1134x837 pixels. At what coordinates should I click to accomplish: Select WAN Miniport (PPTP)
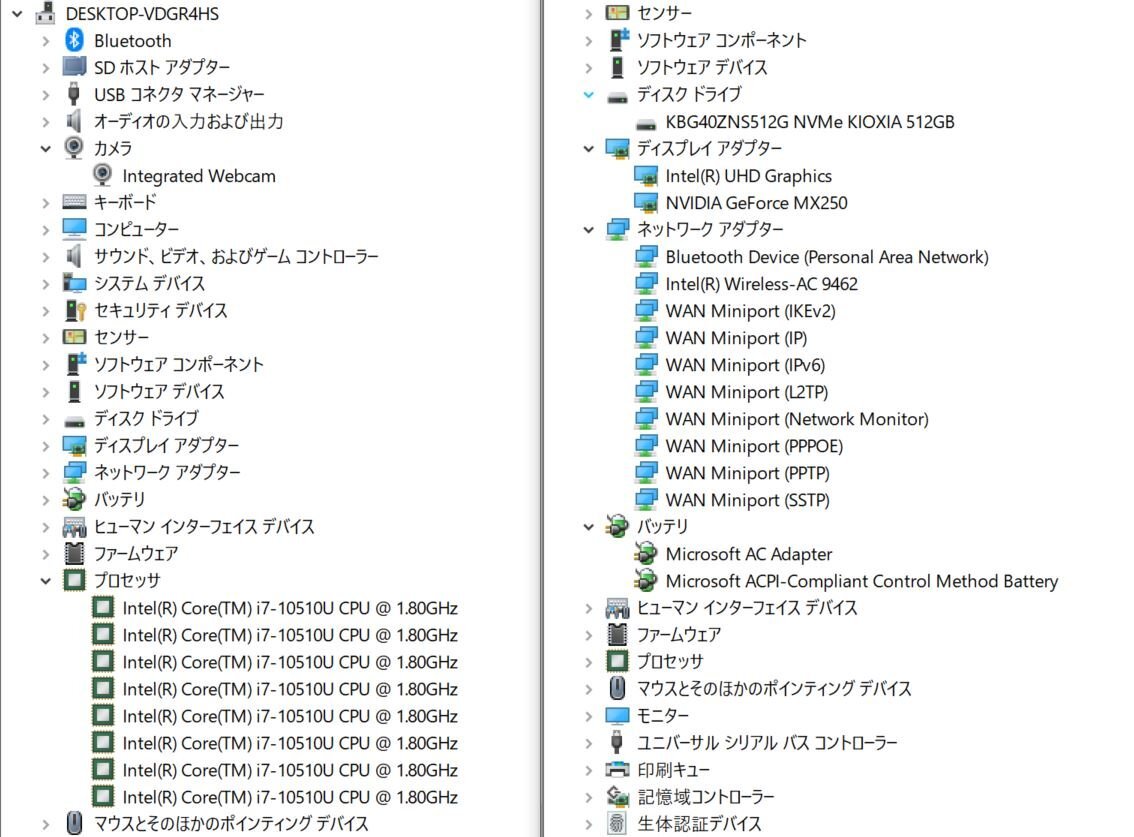pyautogui.click(x=747, y=473)
